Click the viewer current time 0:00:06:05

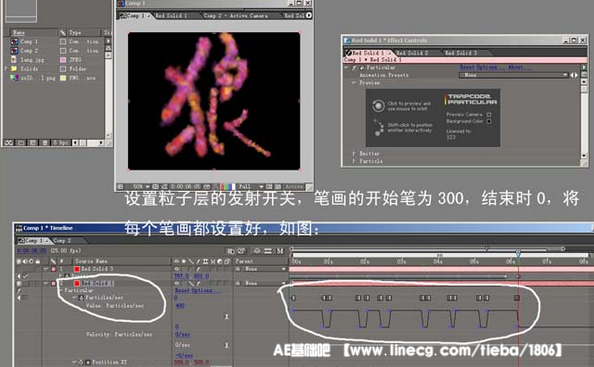pyautogui.click(x=186, y=187)
